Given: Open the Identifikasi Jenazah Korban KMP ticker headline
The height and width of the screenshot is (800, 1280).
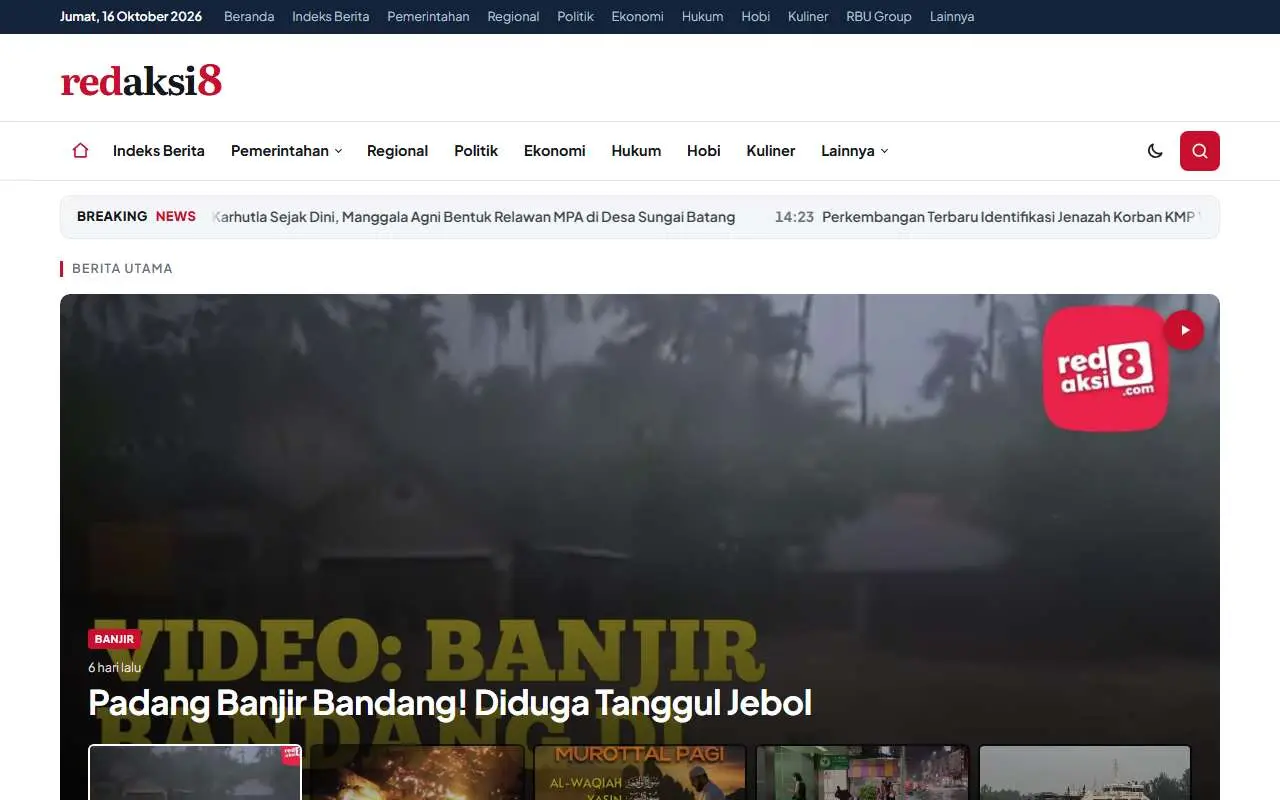Looking at the screenshot, I should (1008, 217).
